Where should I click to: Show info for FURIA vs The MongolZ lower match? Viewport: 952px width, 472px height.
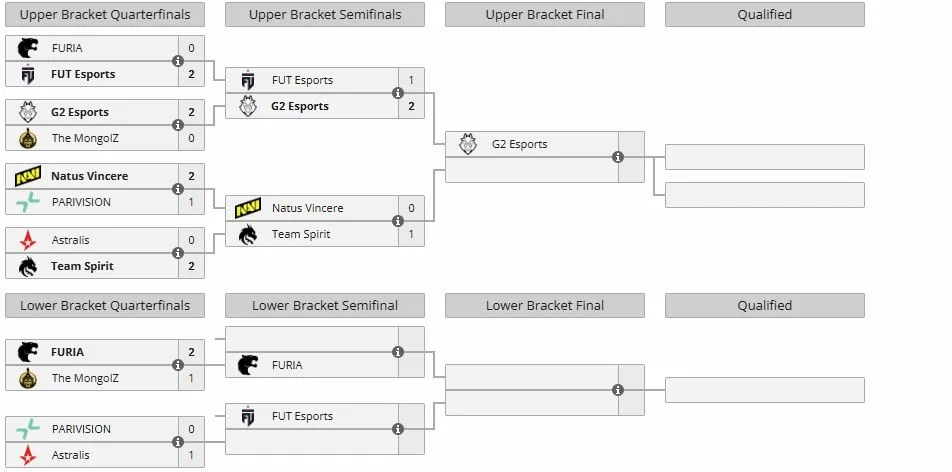[178, 365]
